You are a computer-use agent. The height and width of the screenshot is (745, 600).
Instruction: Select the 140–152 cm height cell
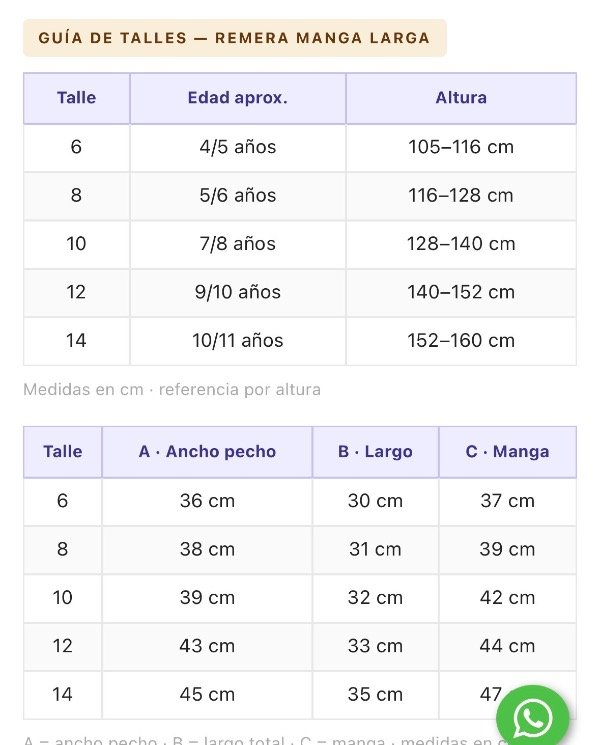[x=461, y=293]
